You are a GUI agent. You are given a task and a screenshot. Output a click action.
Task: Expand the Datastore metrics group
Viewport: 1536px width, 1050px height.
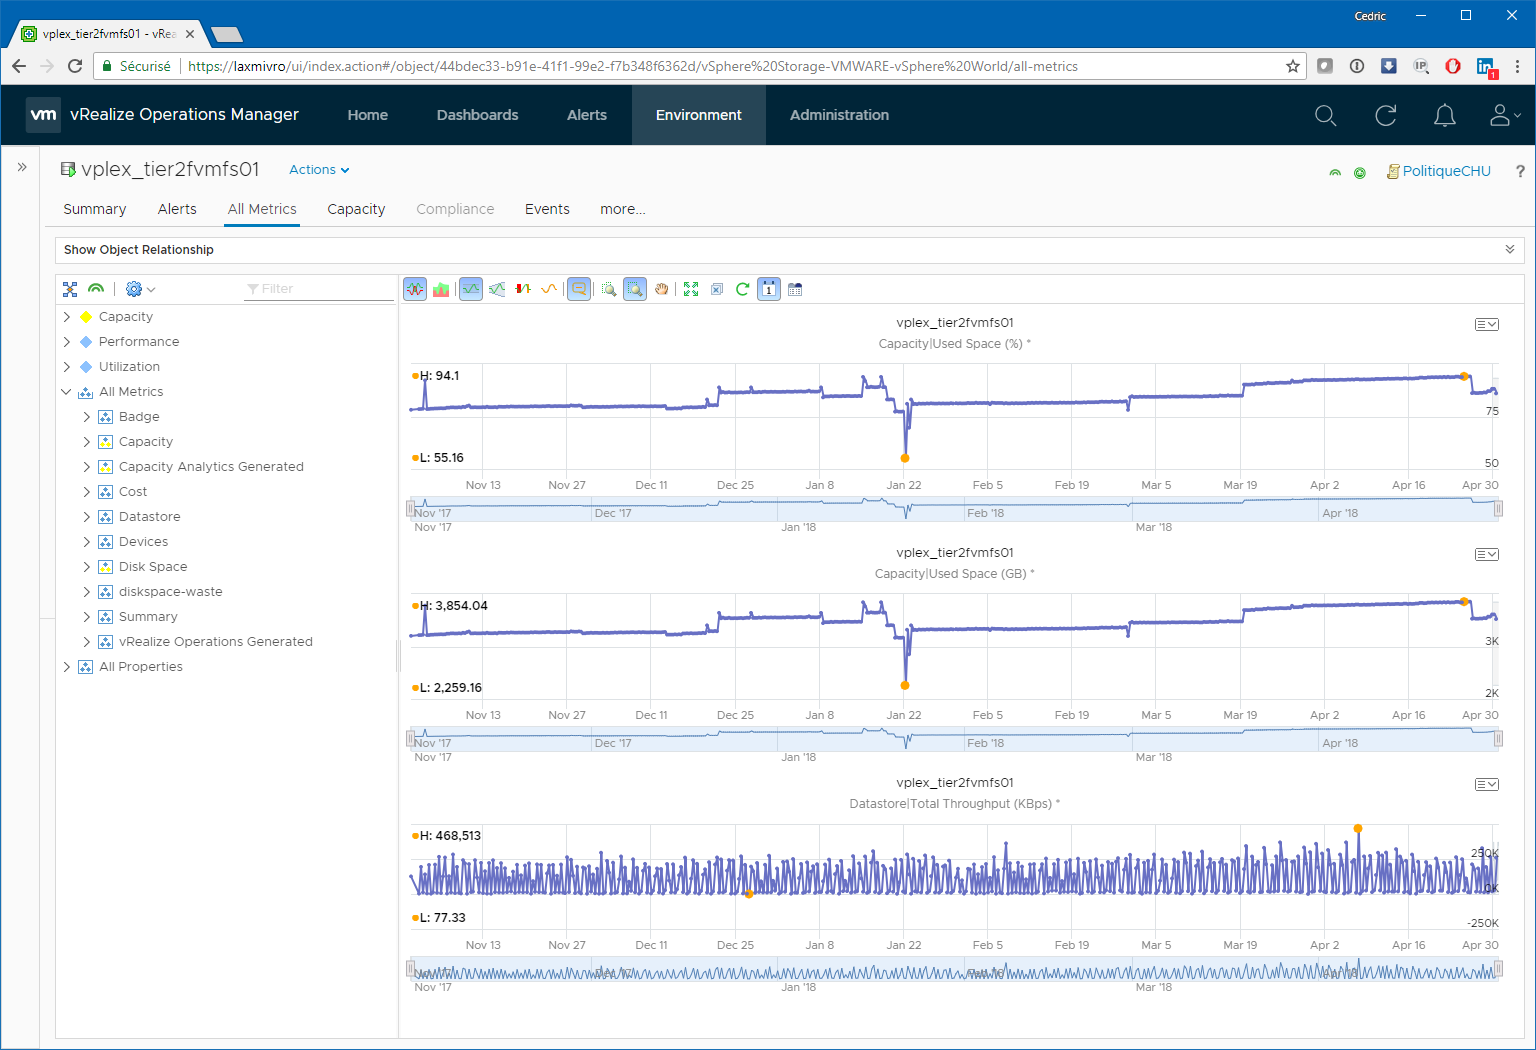(x=87, y=517)
